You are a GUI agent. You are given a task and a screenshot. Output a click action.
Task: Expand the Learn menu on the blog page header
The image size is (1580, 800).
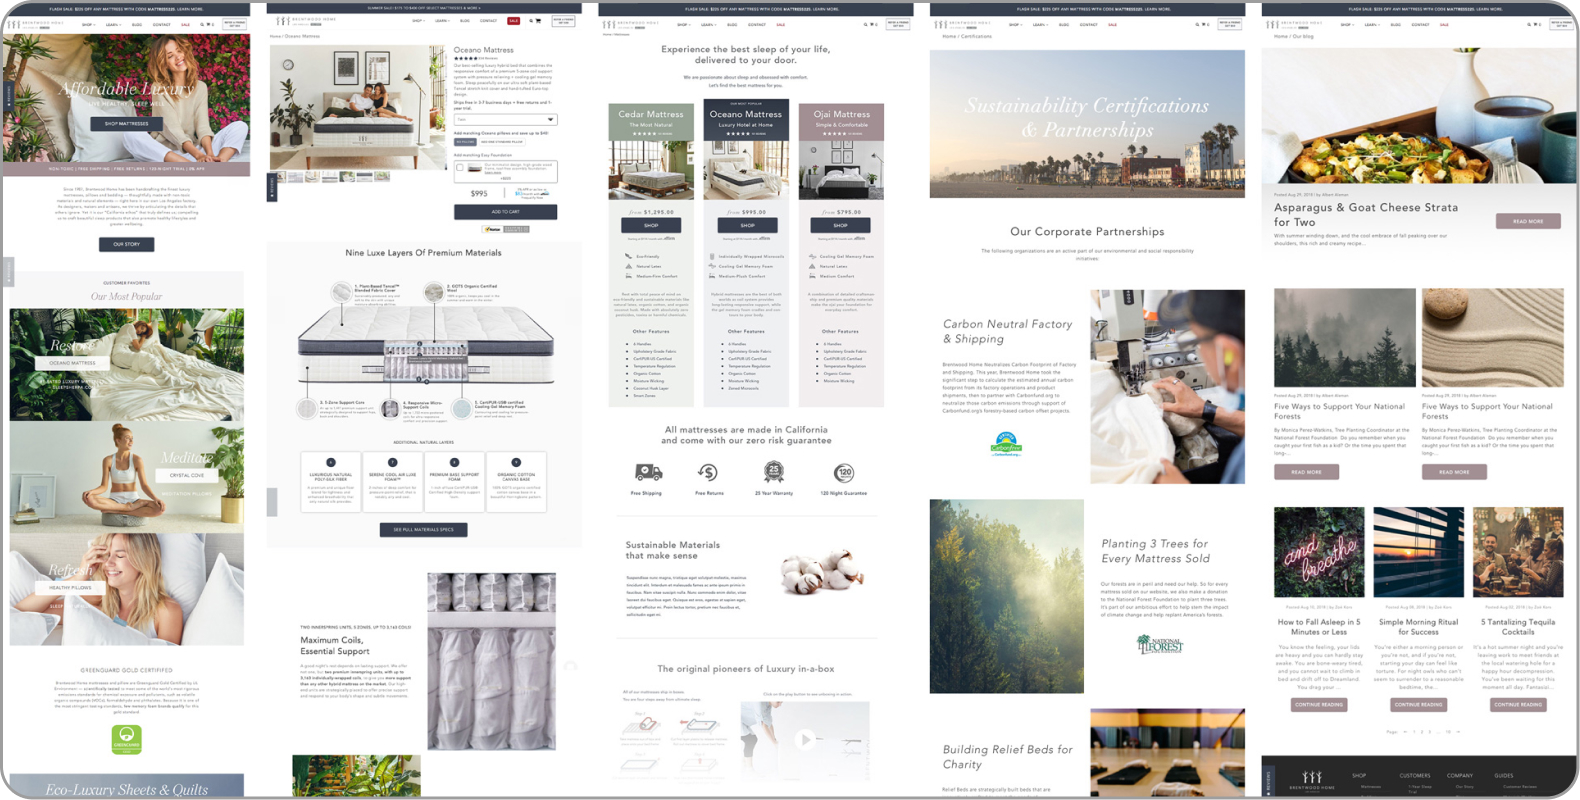[1372, 24]
